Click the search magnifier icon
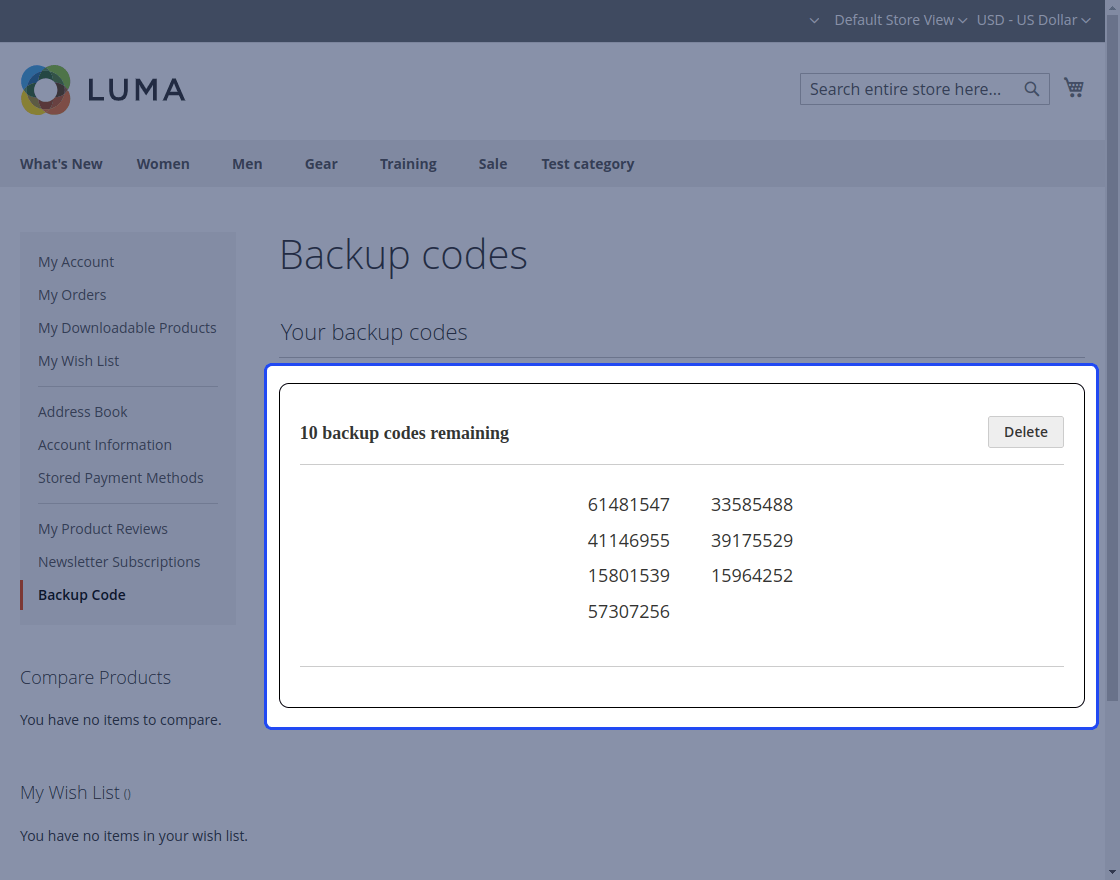This screenshot has height=880, width=1120. click(x=1032, y=89)
